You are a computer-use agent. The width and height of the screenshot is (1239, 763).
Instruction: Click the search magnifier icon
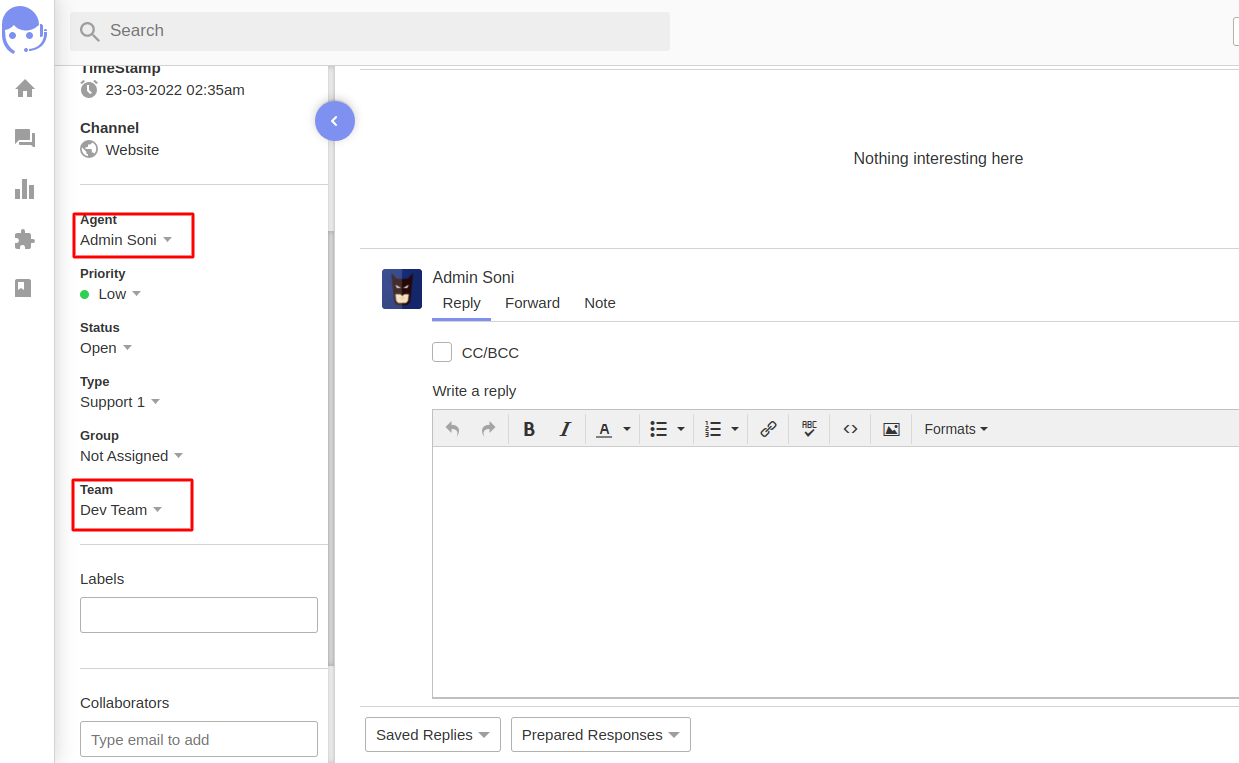click(x=90, y=32)
